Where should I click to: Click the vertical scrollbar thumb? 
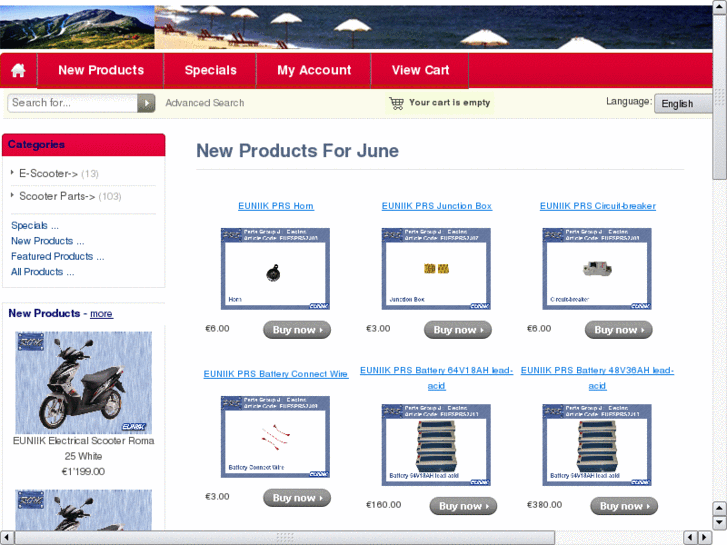719,96
